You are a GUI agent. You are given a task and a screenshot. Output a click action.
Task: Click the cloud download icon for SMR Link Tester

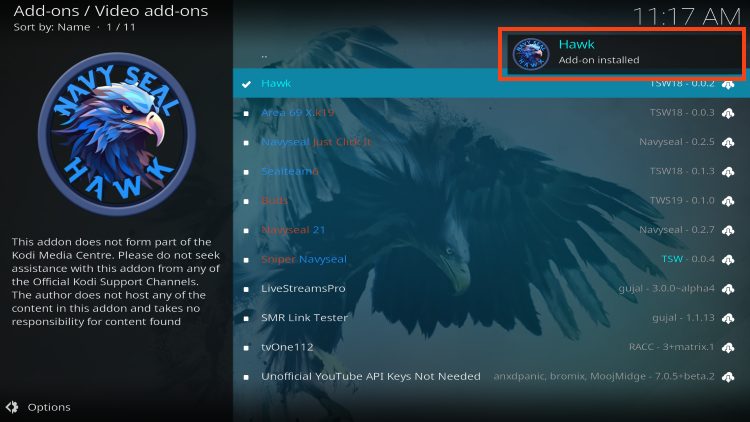coord(728,318)
